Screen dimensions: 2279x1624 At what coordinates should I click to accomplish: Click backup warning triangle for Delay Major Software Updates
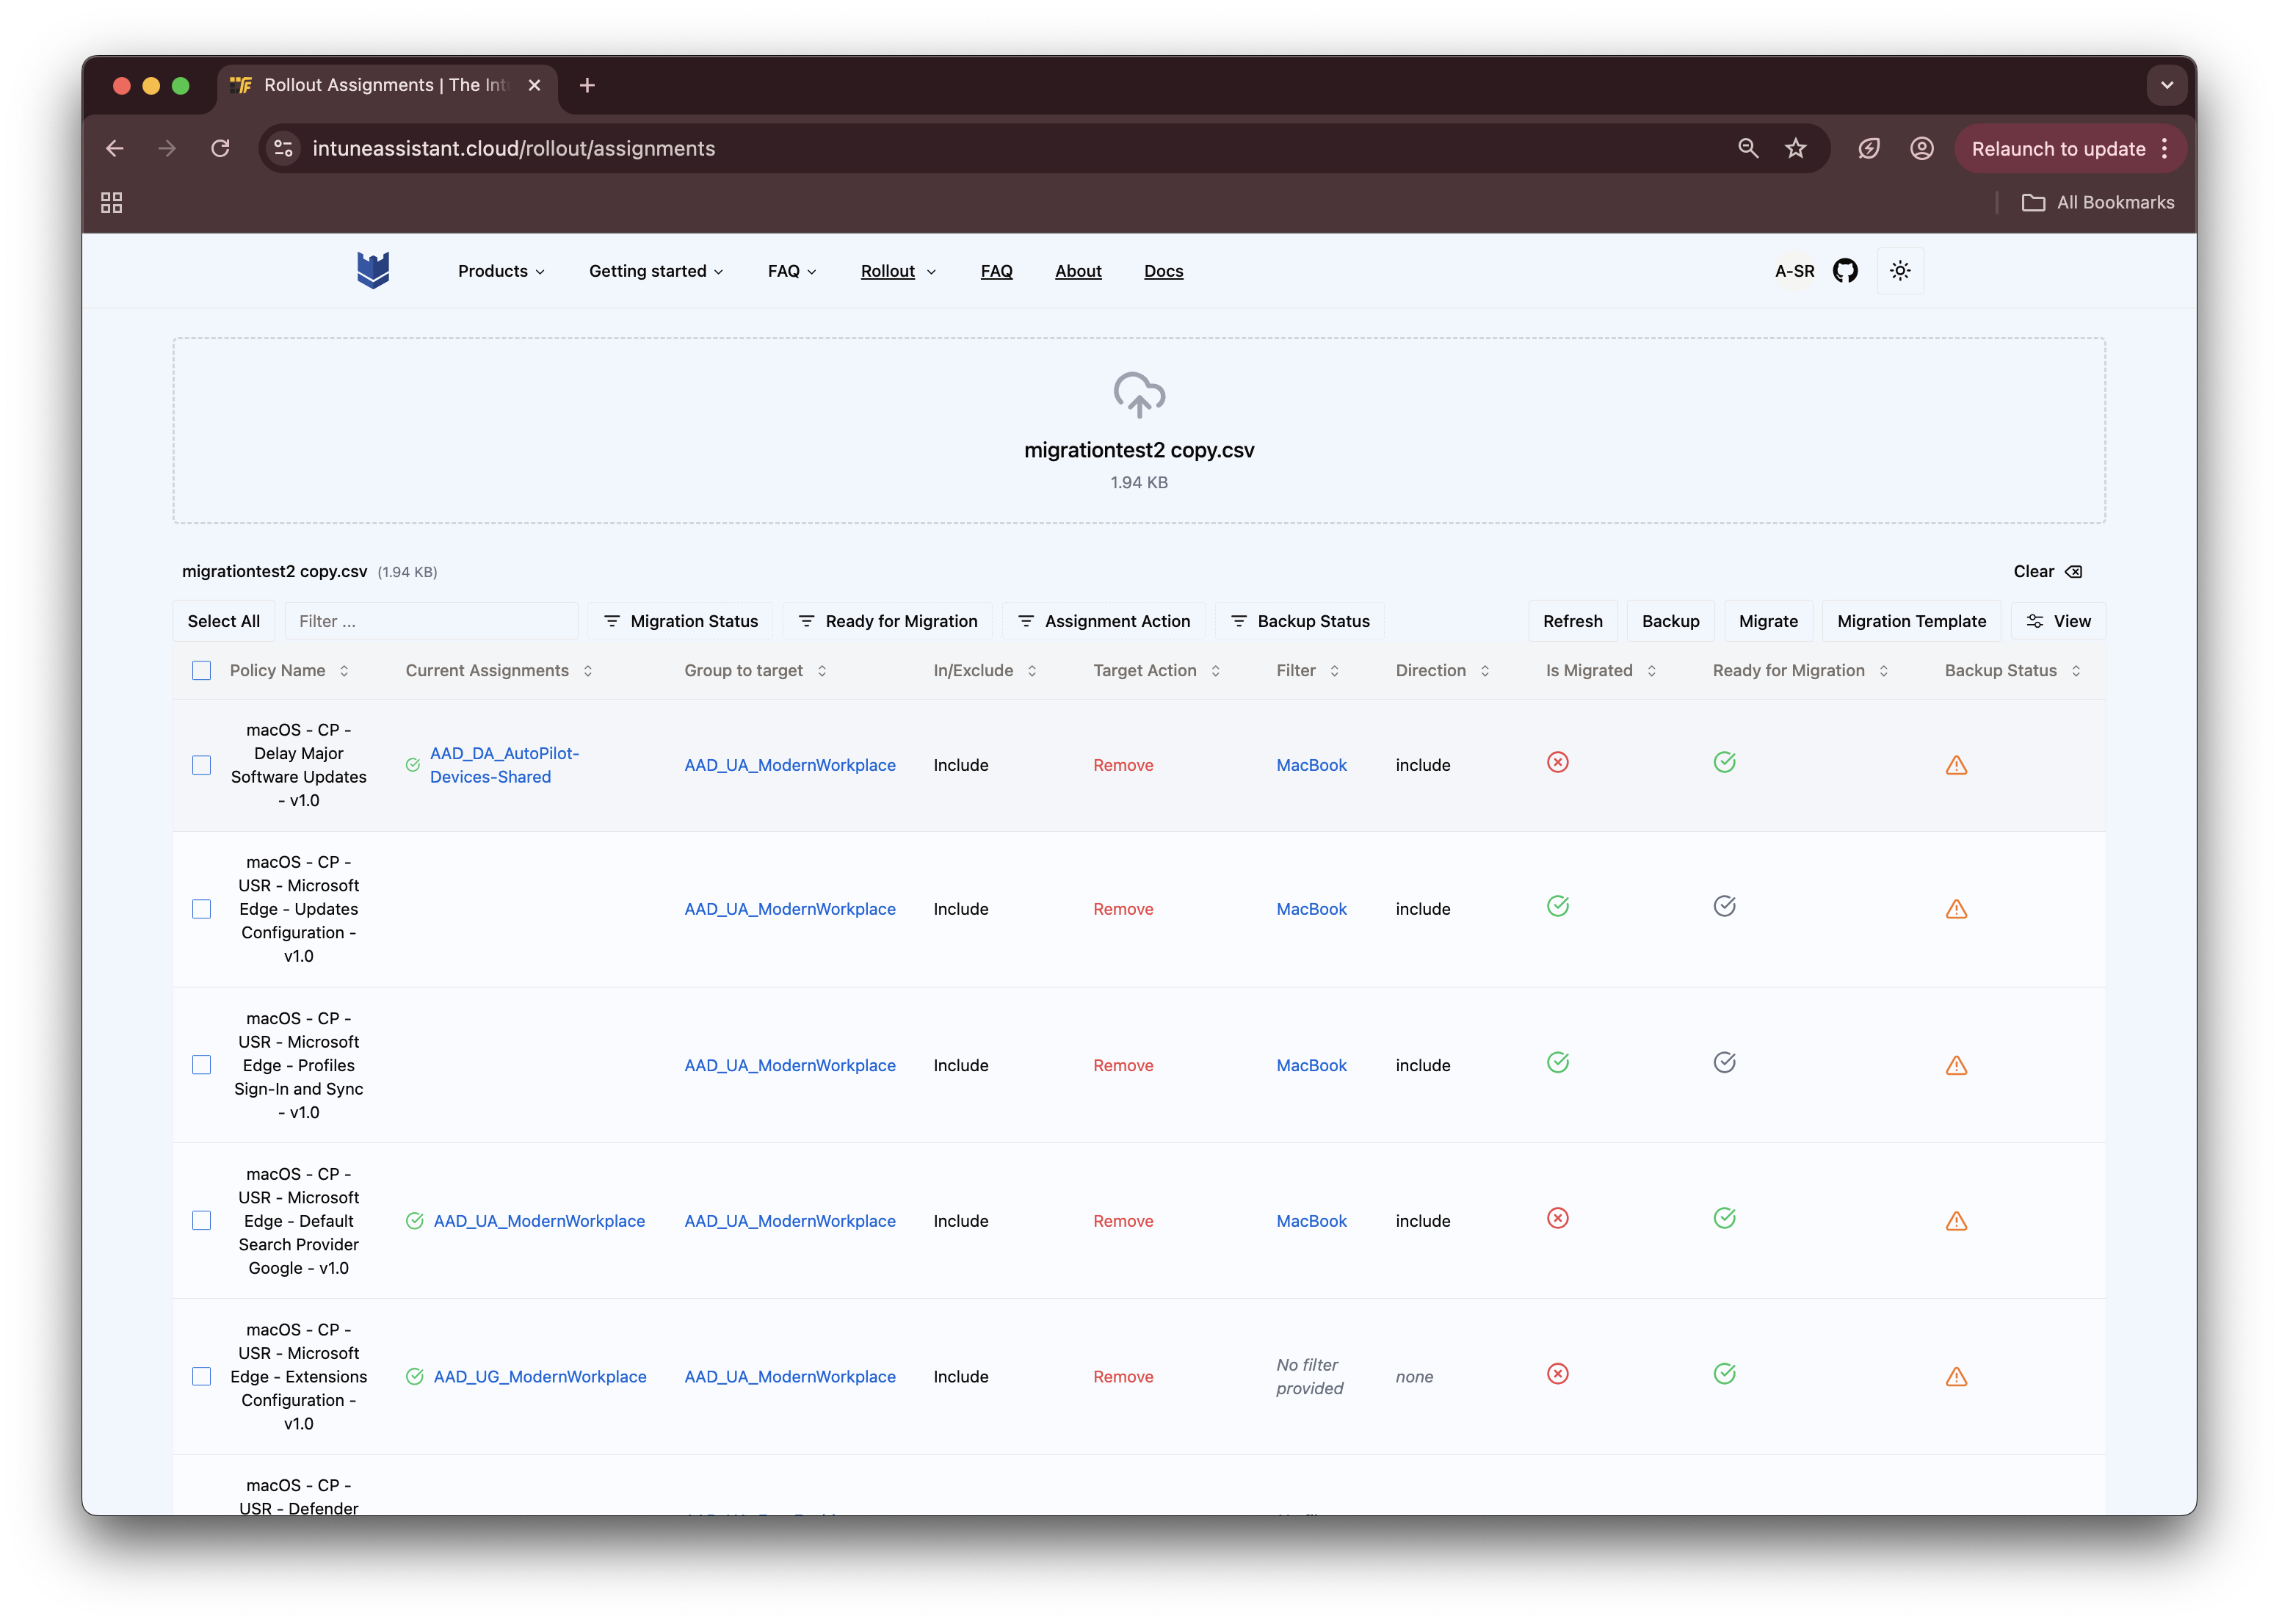point(1957,765)
